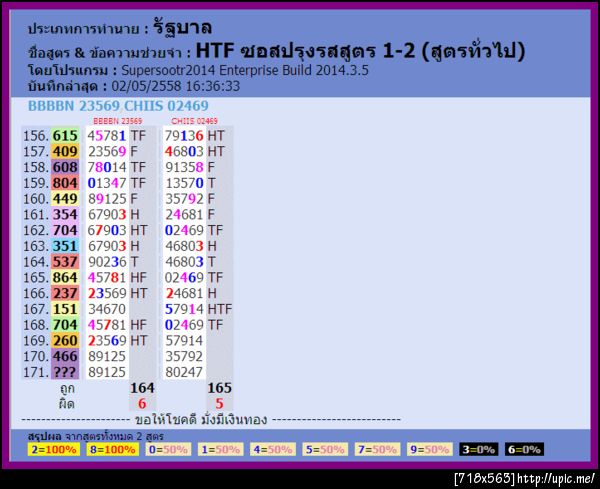Select 34670 in row 167

tap(107, 309)
